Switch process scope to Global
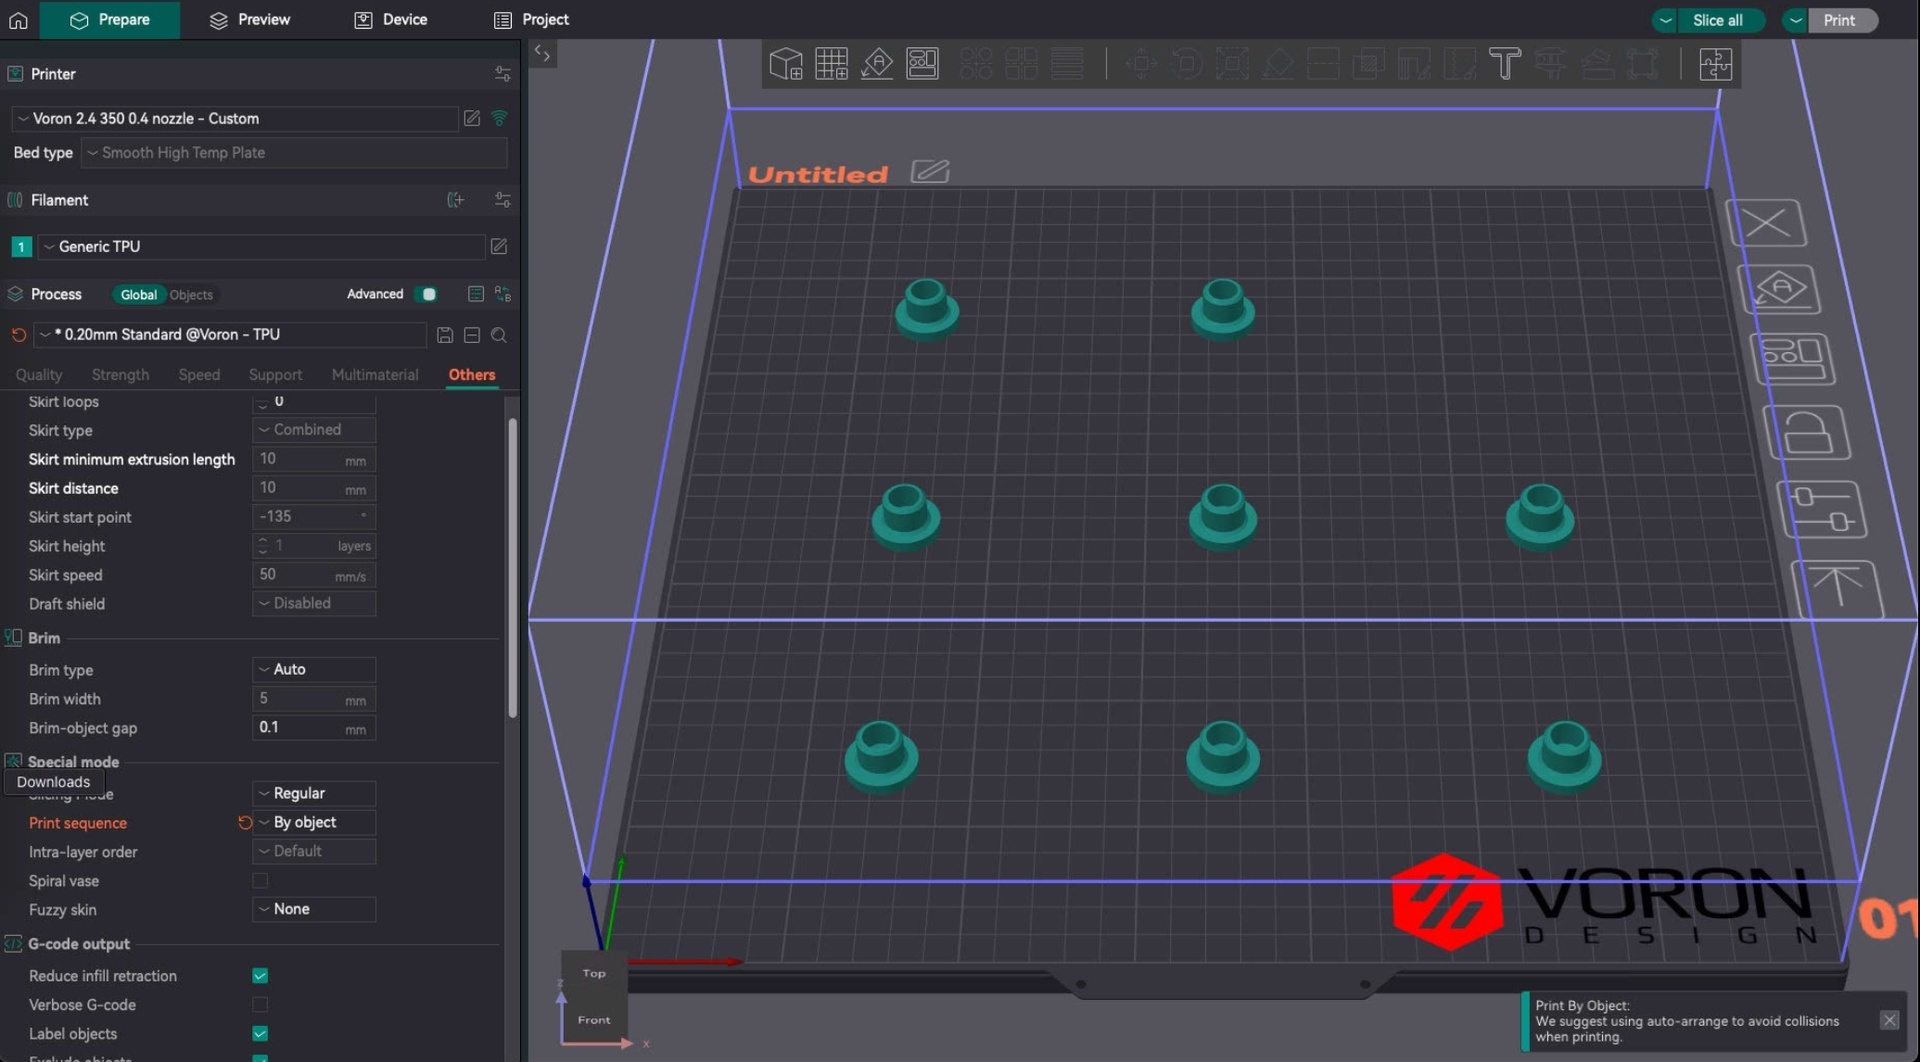 coord(138,295)
